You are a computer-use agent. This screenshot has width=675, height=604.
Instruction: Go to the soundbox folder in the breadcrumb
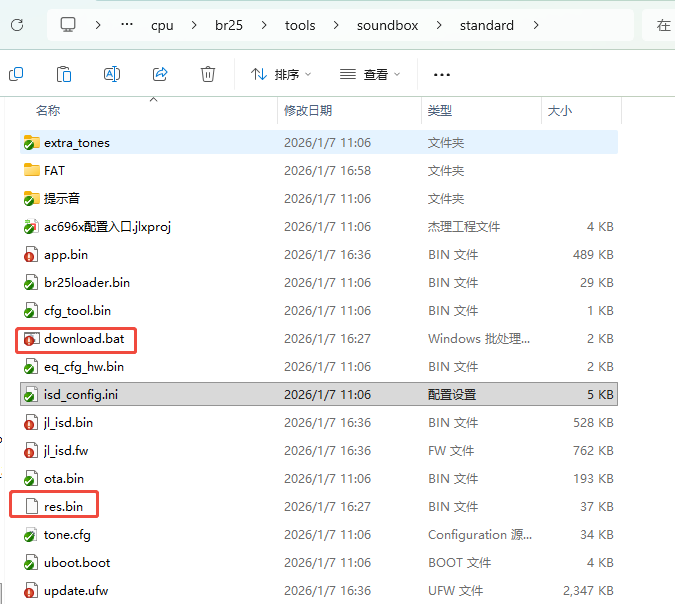tap(387, 25)
